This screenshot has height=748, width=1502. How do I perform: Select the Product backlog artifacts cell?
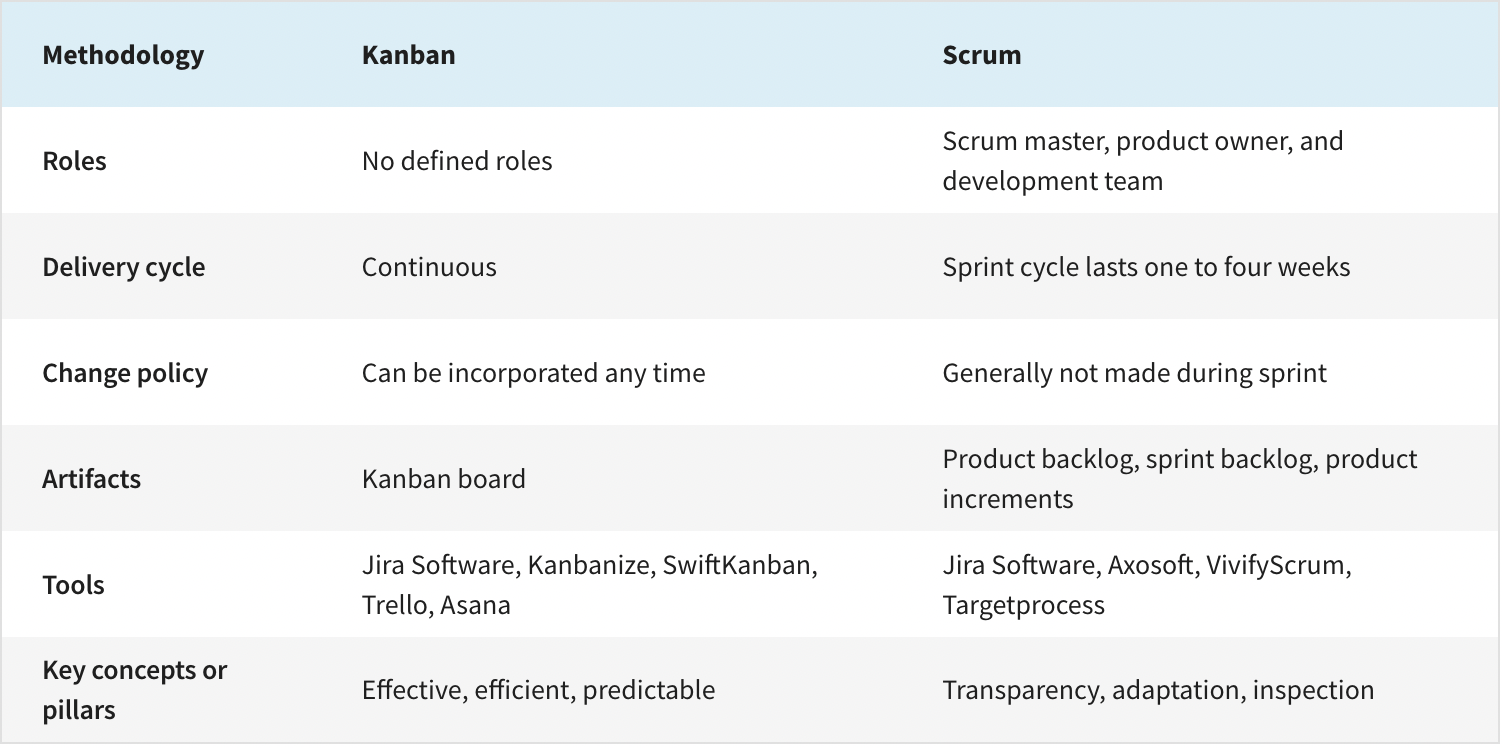[x=1180, y=479]
